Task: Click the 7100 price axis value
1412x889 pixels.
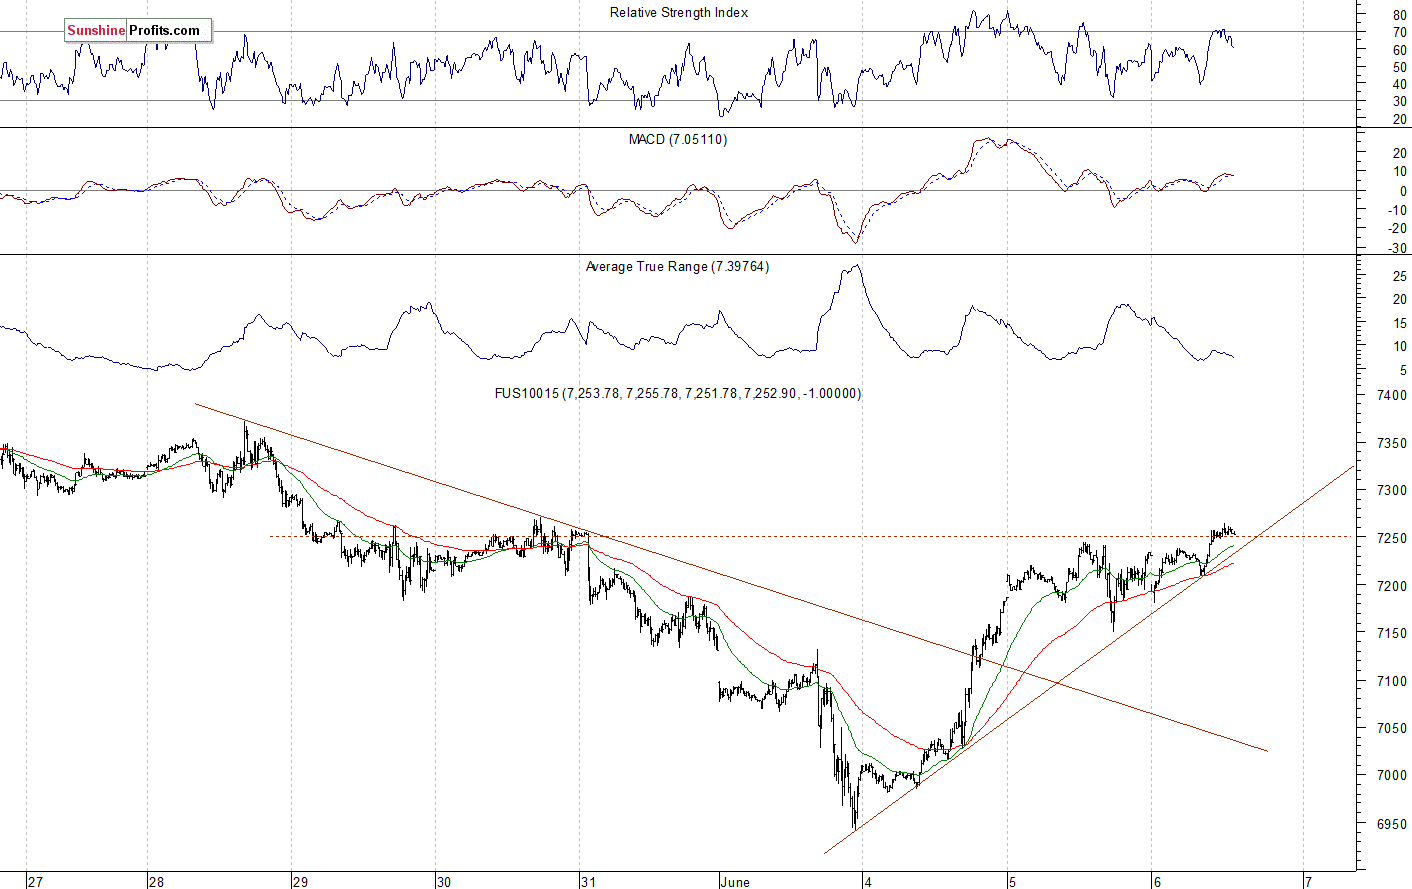Action: tap(1392, 681)
